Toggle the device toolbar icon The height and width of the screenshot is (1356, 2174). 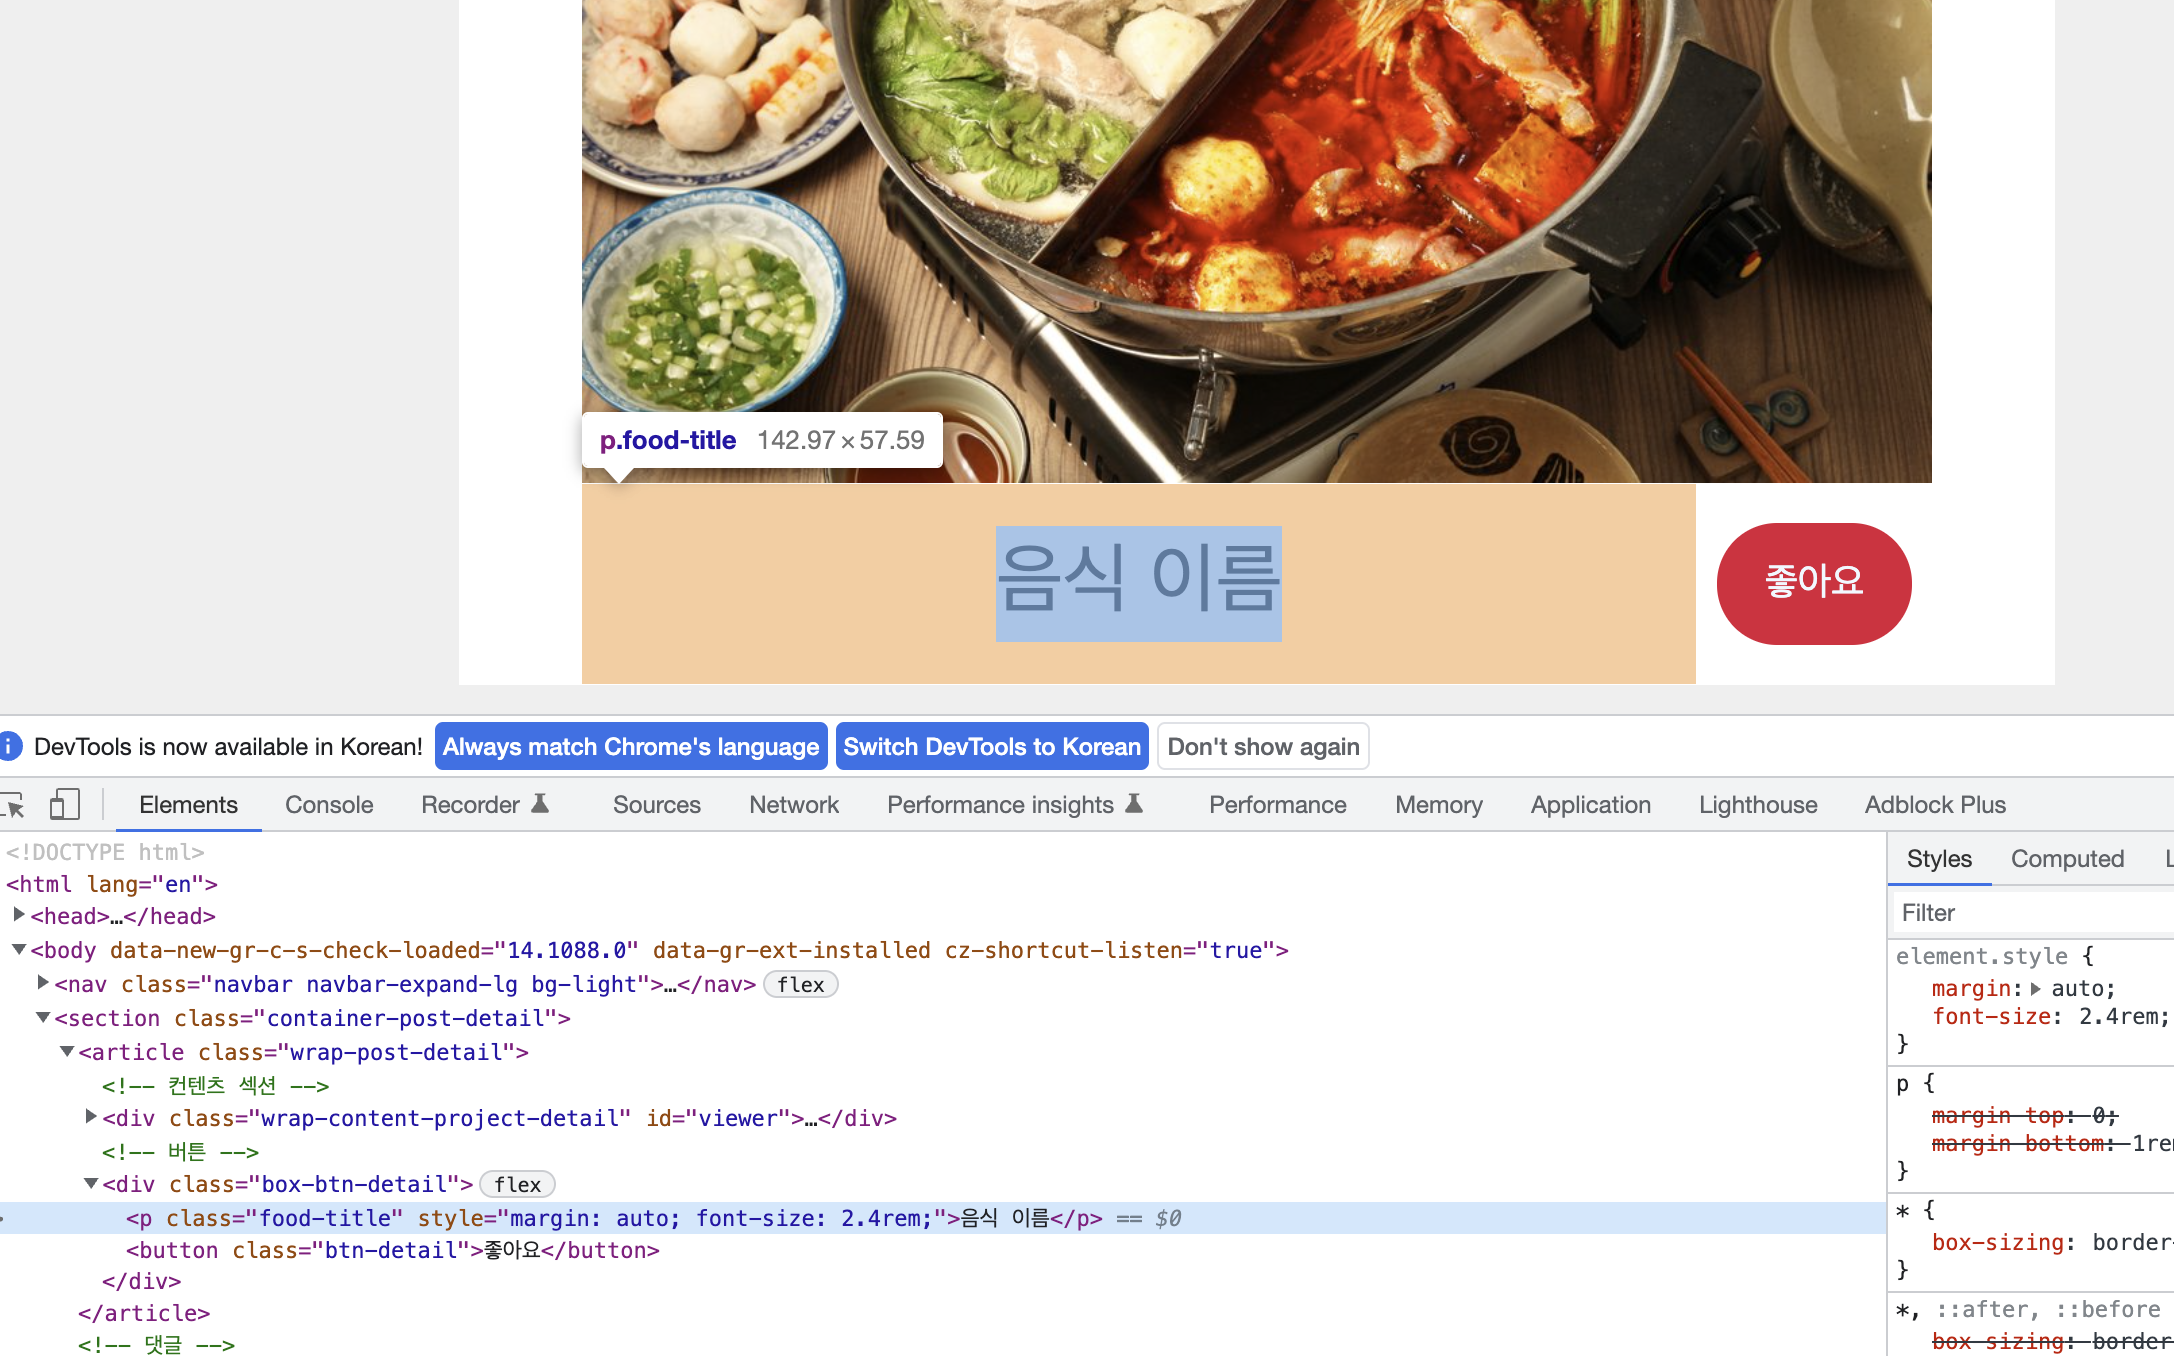click(65, 805)
